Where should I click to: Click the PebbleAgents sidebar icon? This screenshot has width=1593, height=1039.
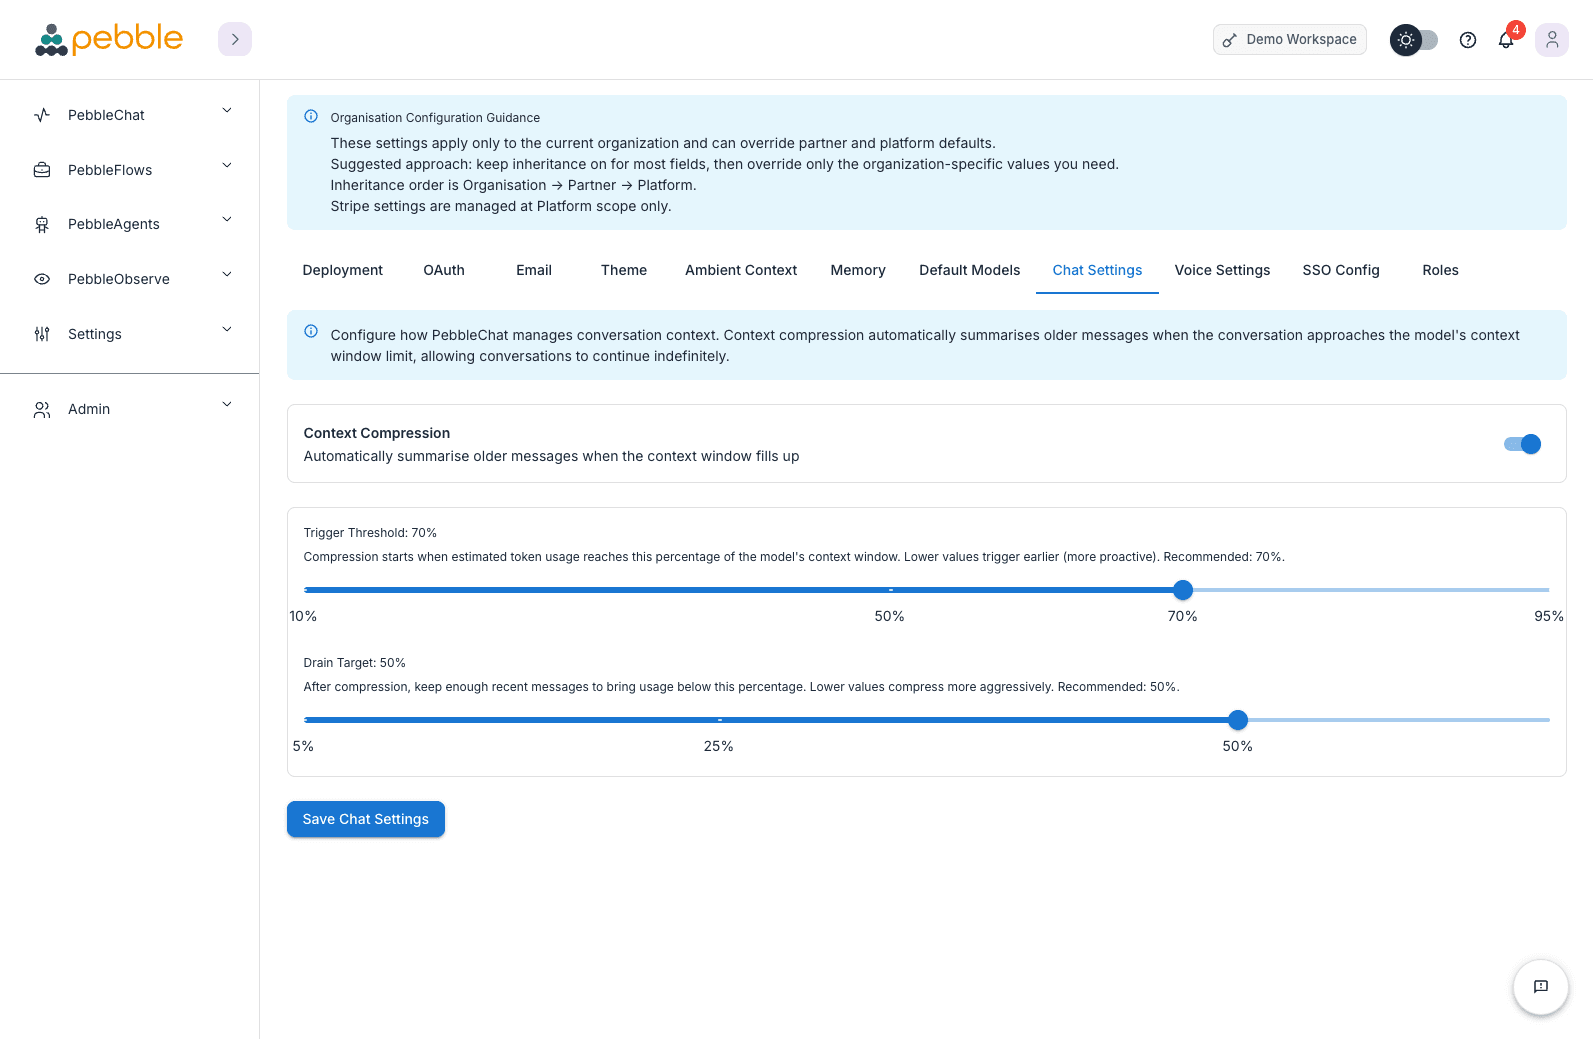[42, 224]
